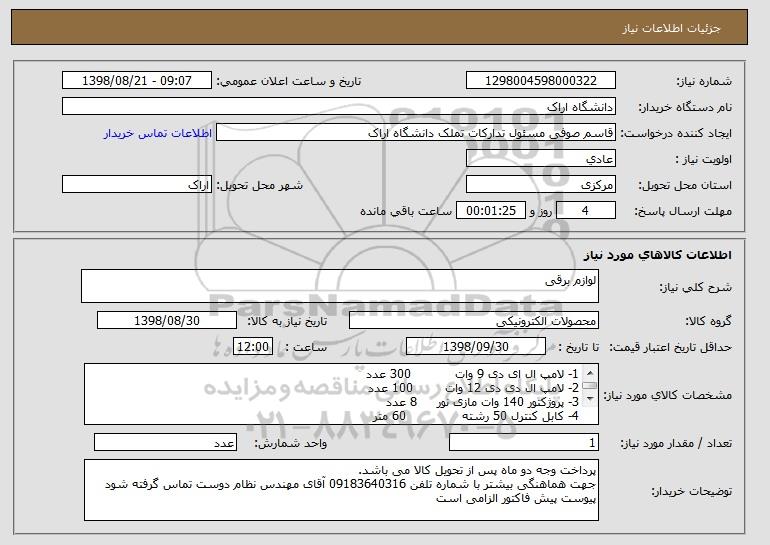Click the scrollbar thumb in specifications list
The width and height of the screenshot is (770, 545).
[590, 385]
